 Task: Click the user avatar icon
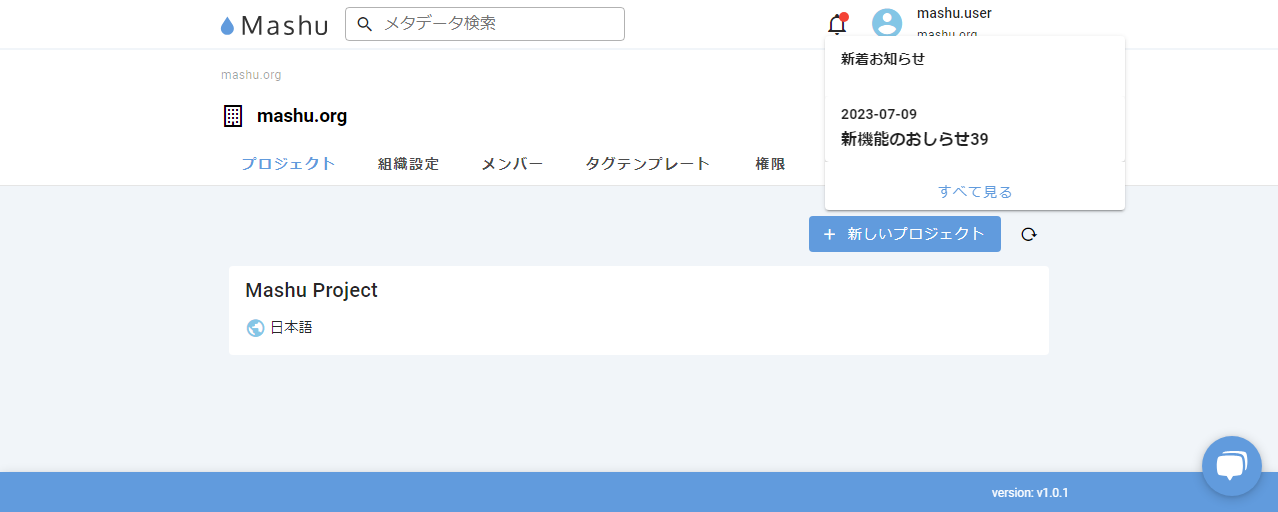coord(887,24)
